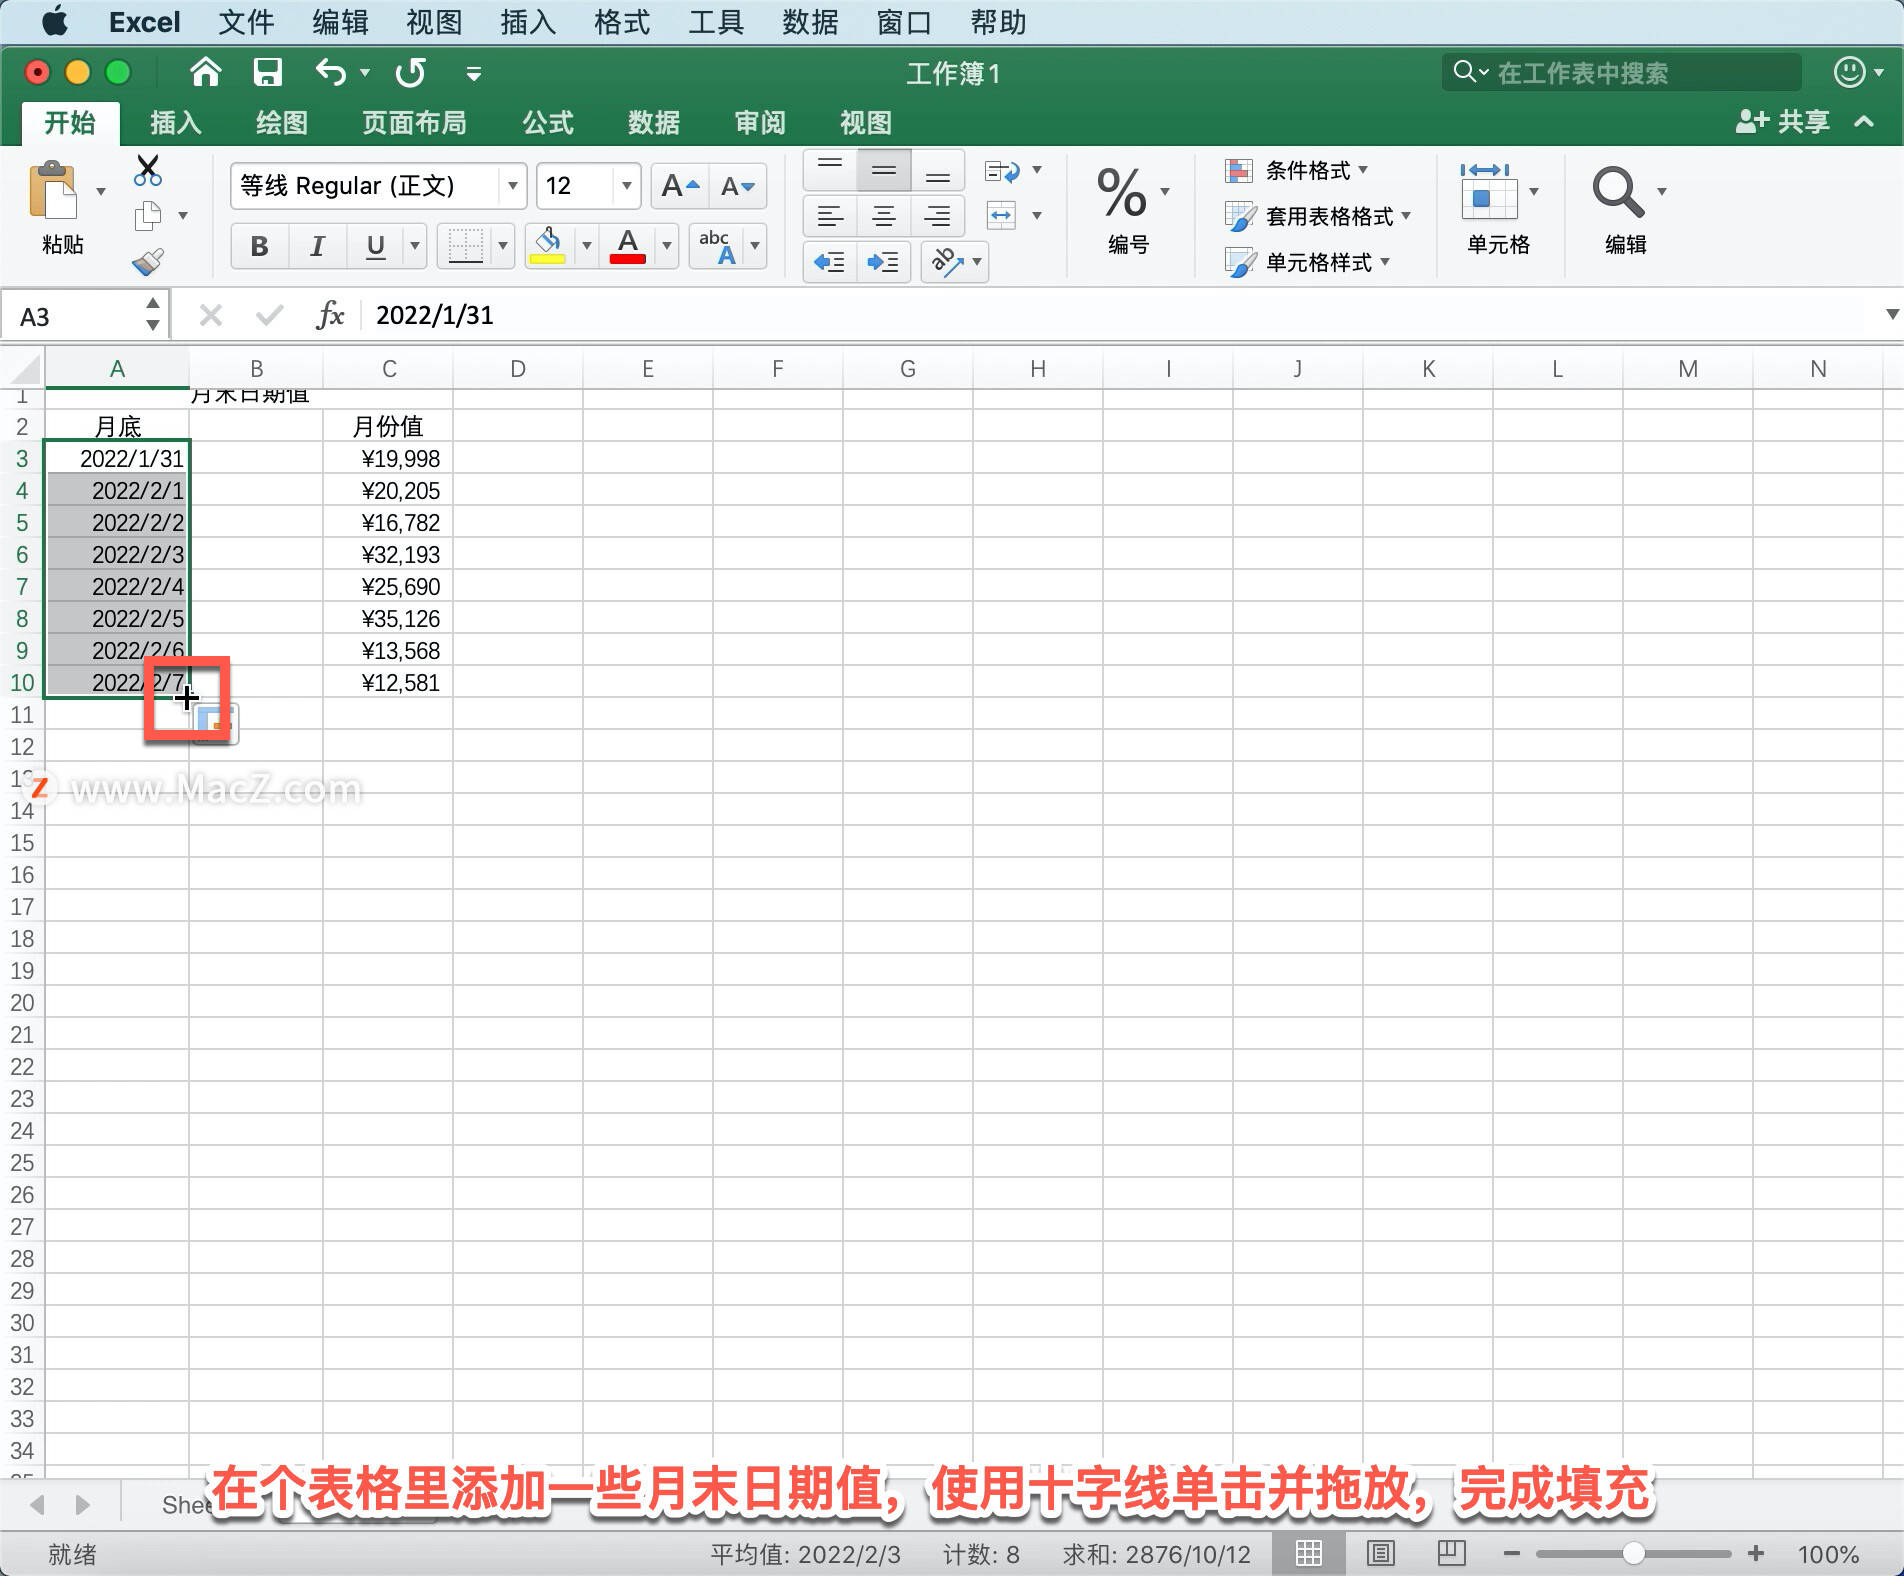The height and width of the screenshot is (1576, 1904).
Task: Open the 数据 menu in the menu bar
Action: pyautogui.click(x=810, y=22)
